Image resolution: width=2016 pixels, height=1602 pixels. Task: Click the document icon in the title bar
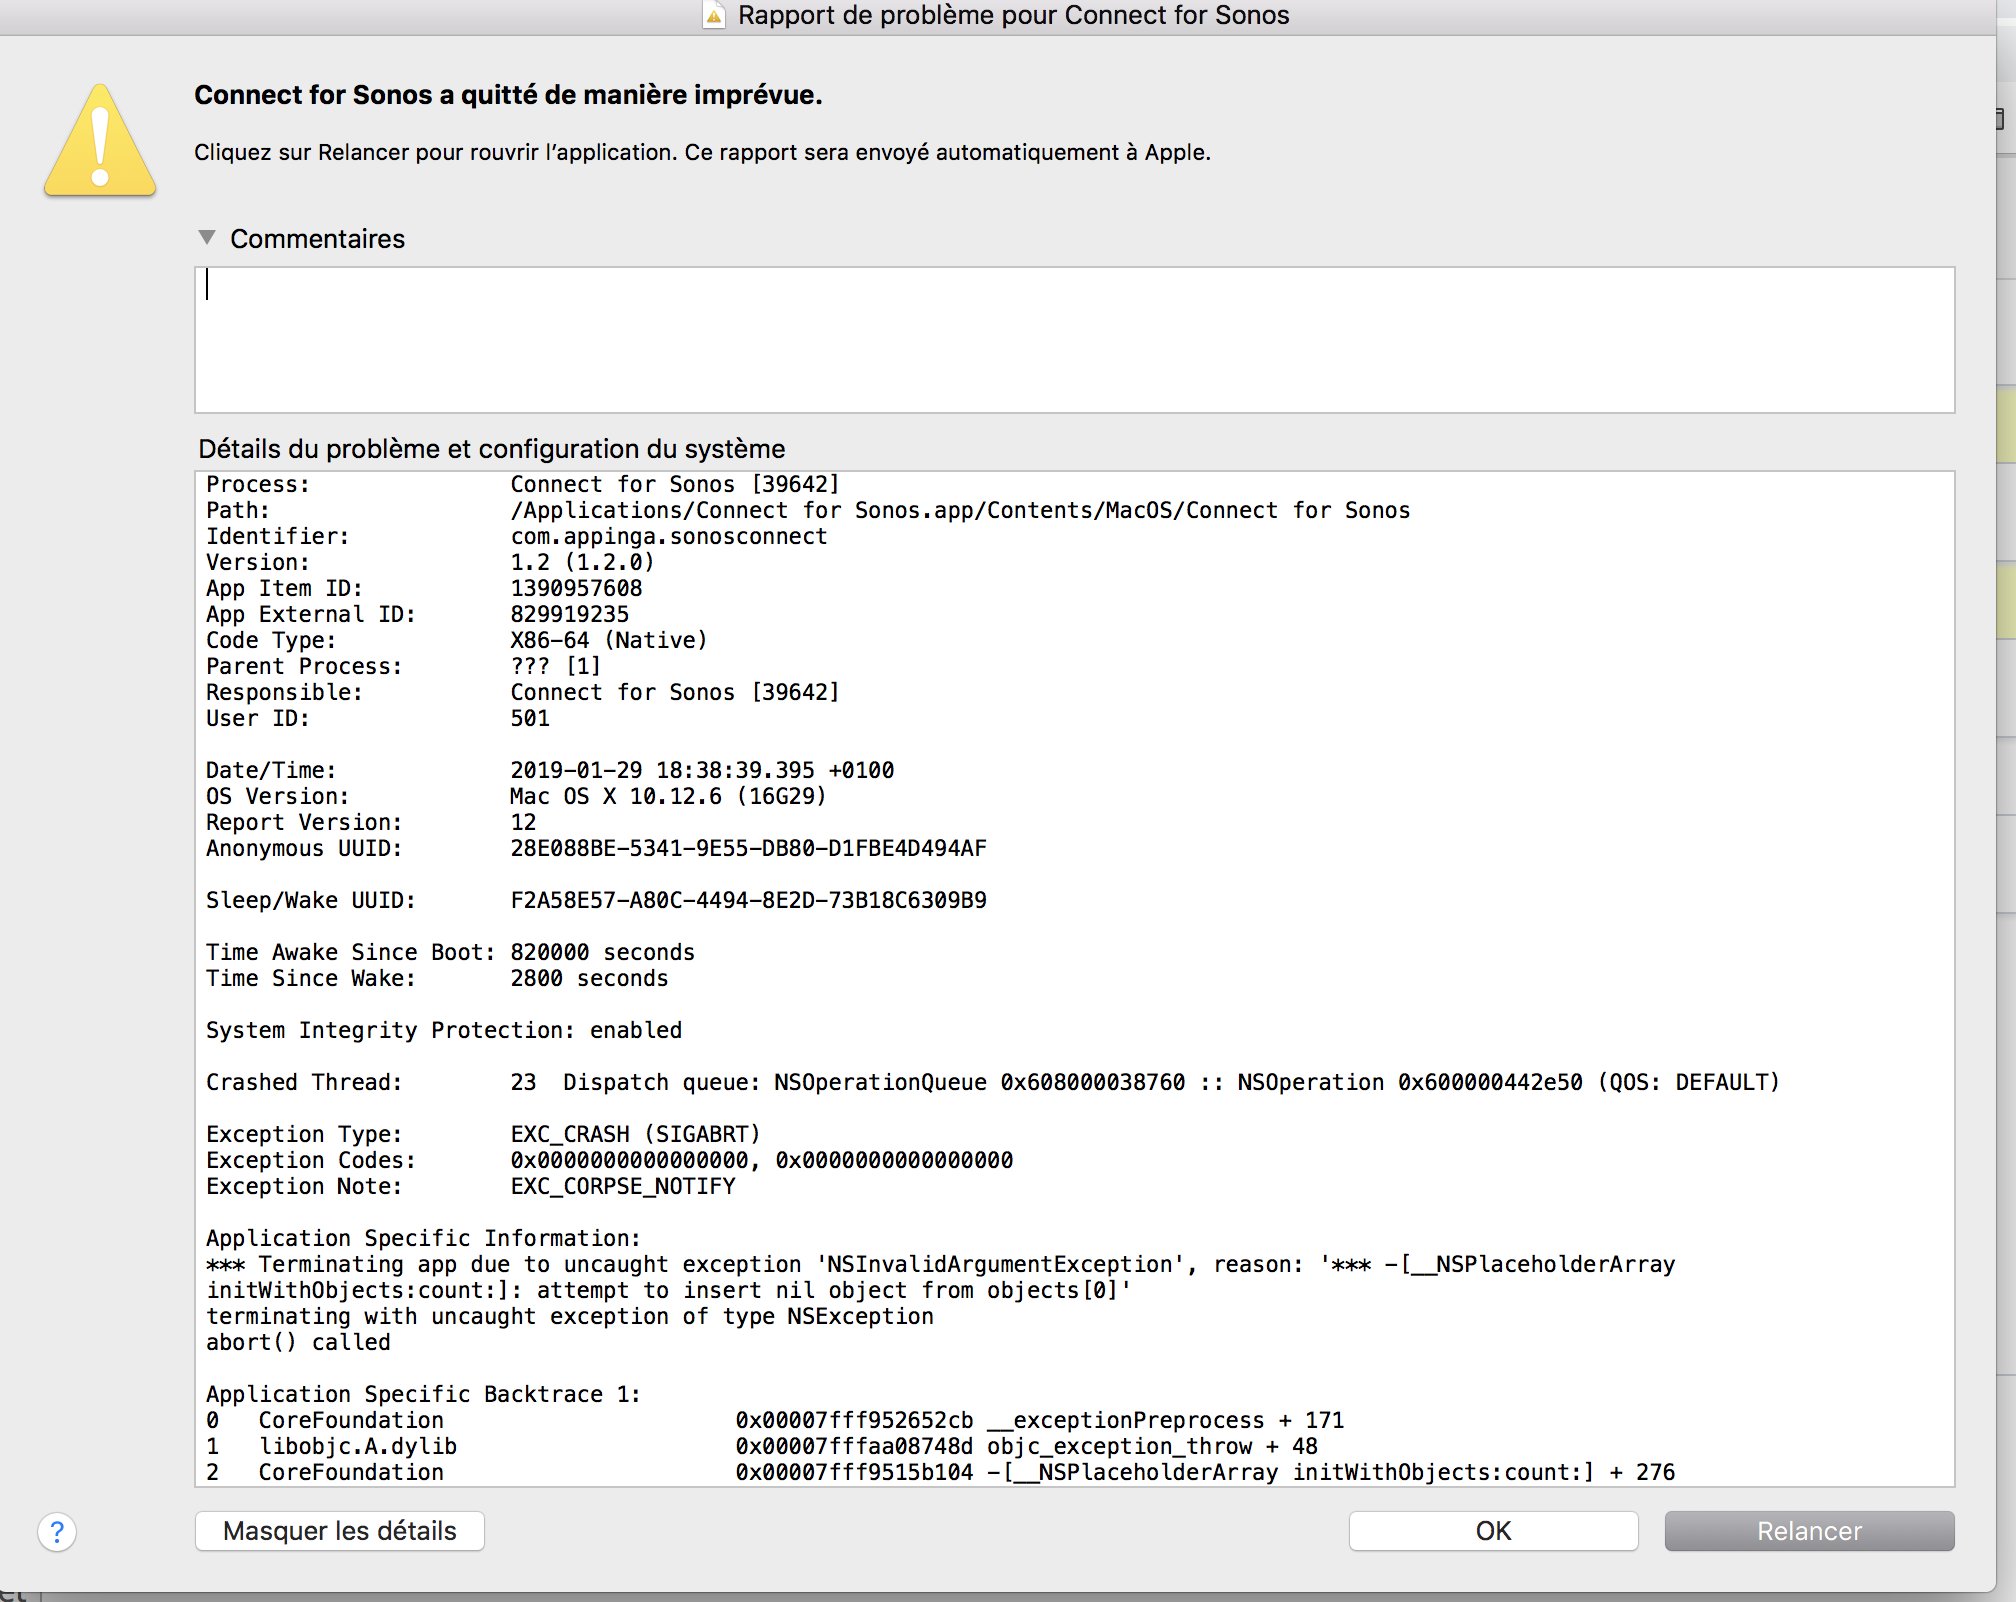tap(714, 15)
